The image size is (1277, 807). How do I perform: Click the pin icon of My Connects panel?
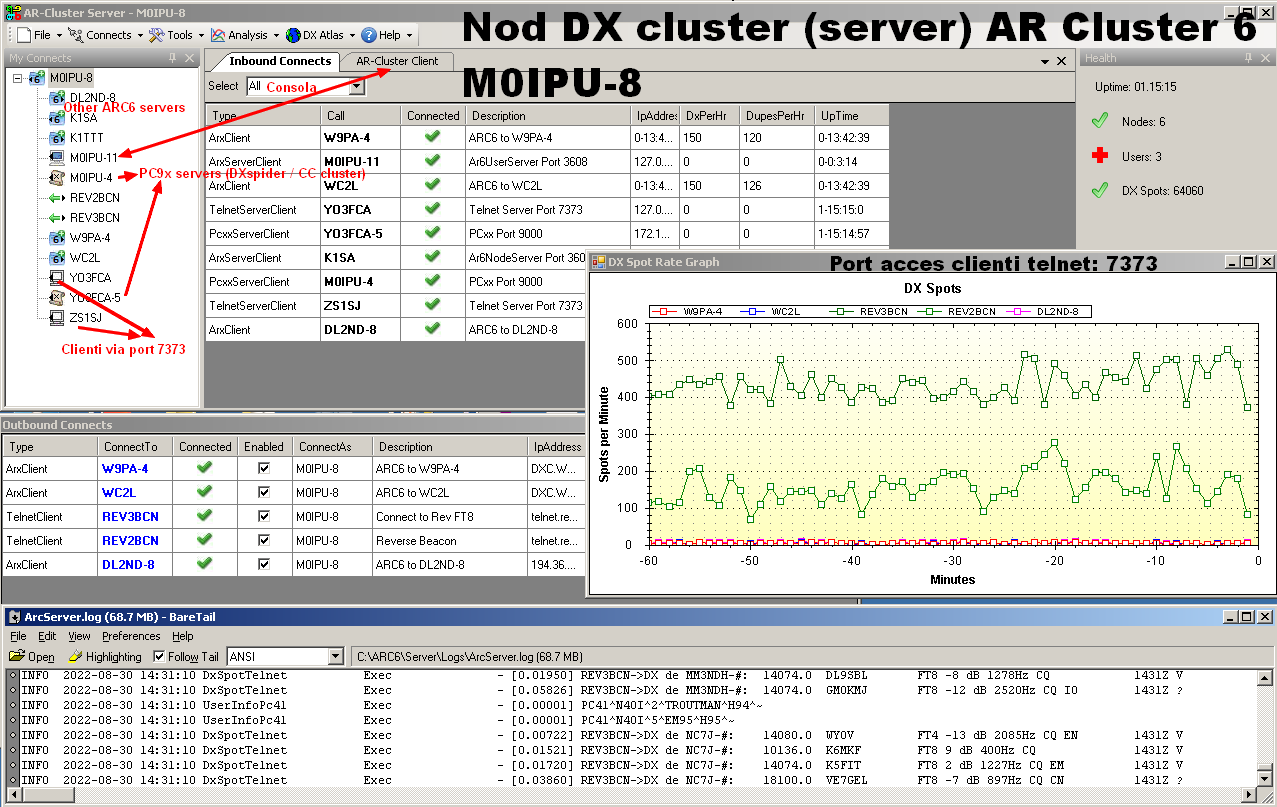tap(171, 58)
